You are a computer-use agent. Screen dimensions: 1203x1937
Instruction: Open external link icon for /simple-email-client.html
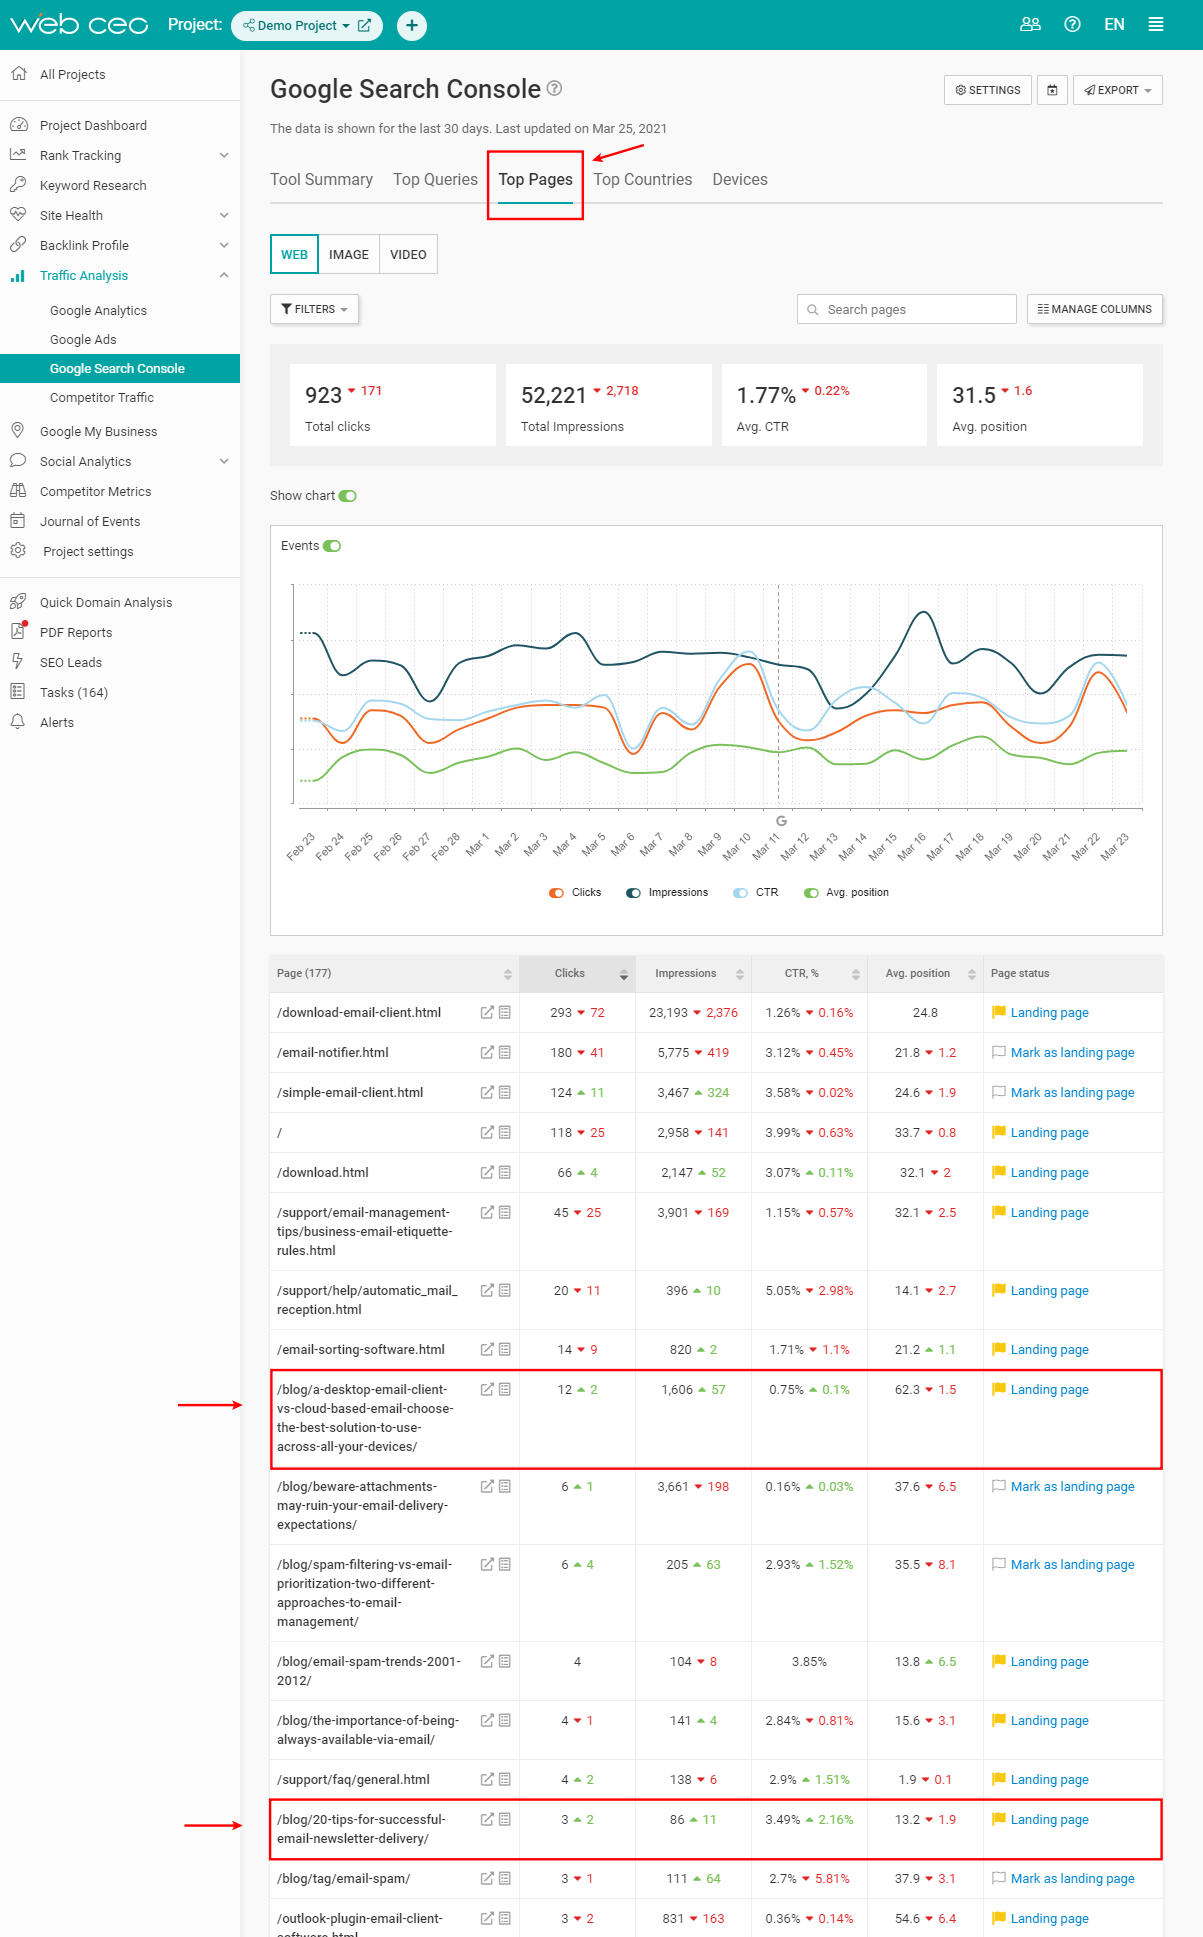pyautogui.click(x=487, y=1092)
